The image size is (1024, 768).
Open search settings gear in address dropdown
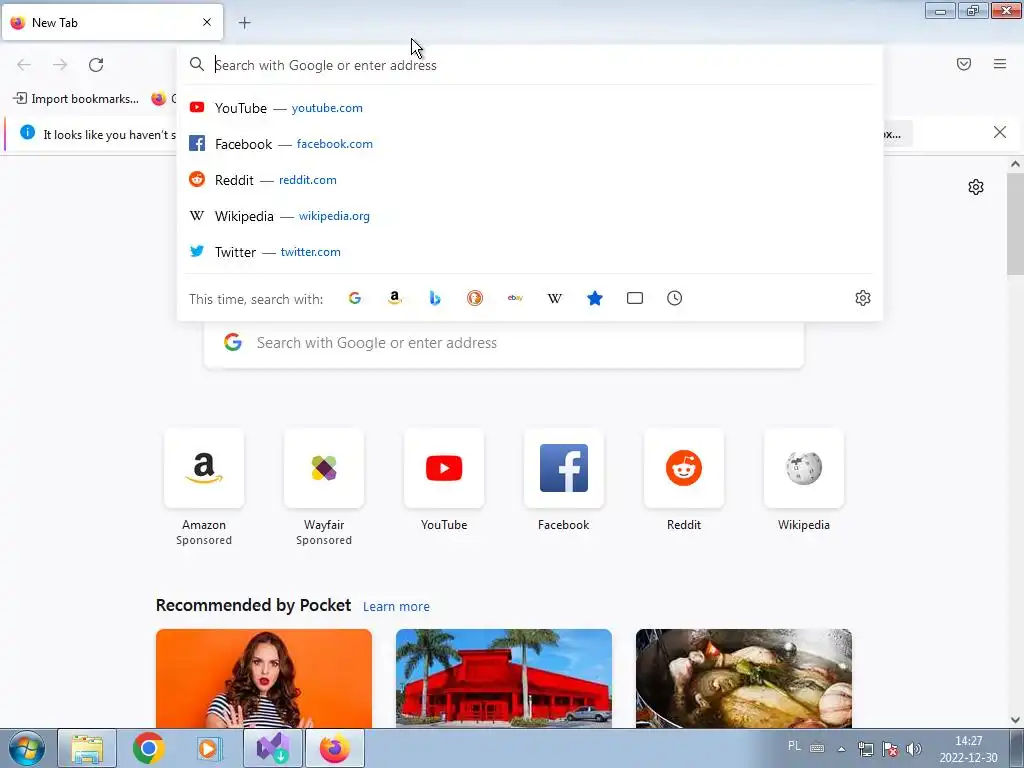pos(863,298)
